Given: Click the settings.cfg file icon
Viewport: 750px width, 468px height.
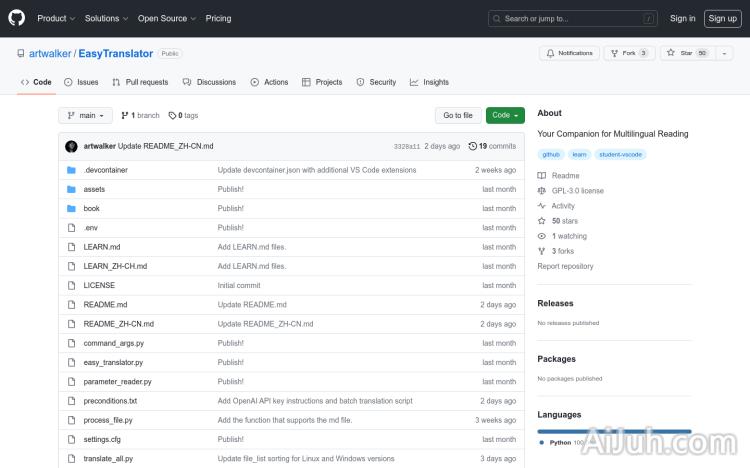Looking at the screenshot, I should tap(71, 439).
